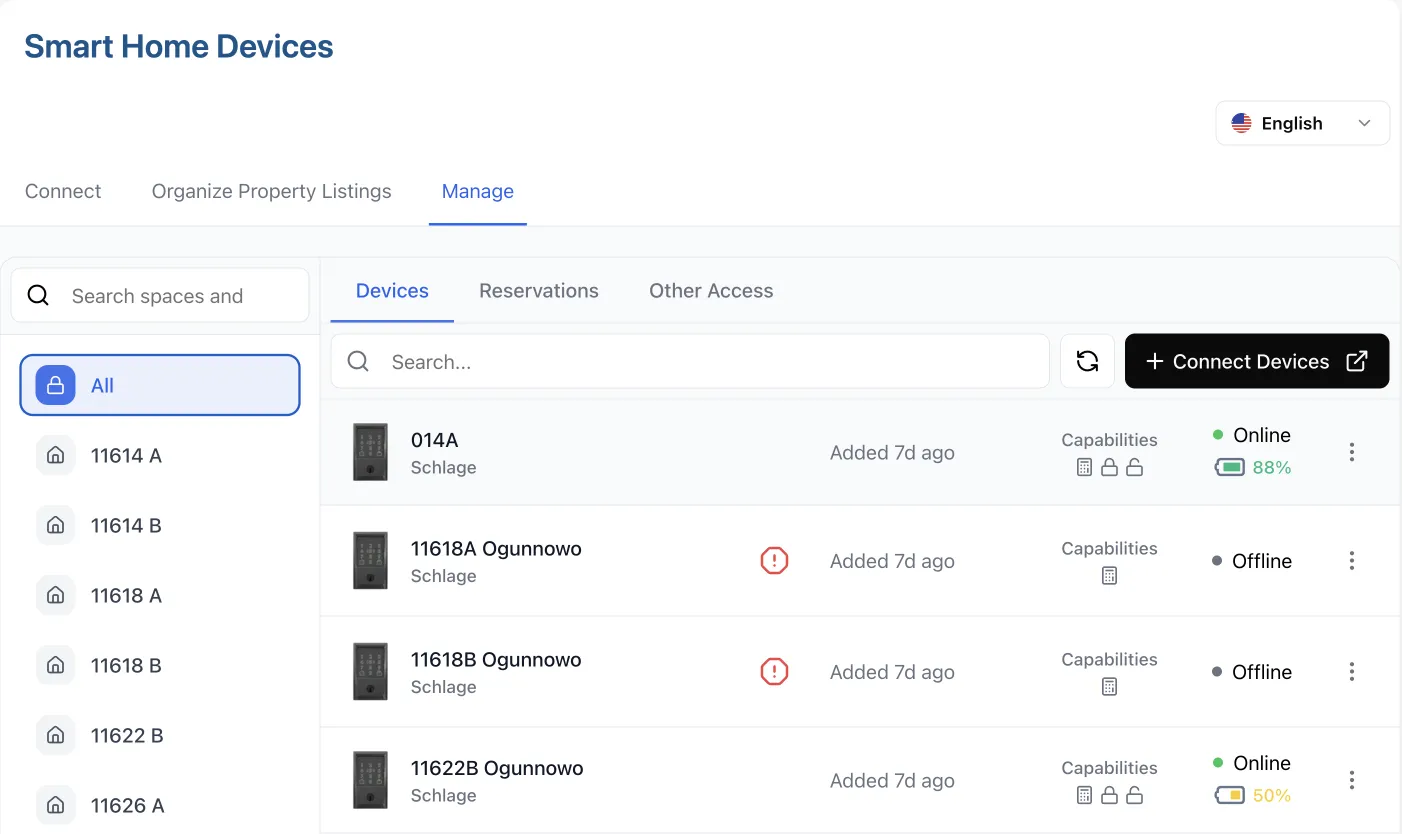Select the Manage tab
The image size is (1402, 834).
[478, 191]
